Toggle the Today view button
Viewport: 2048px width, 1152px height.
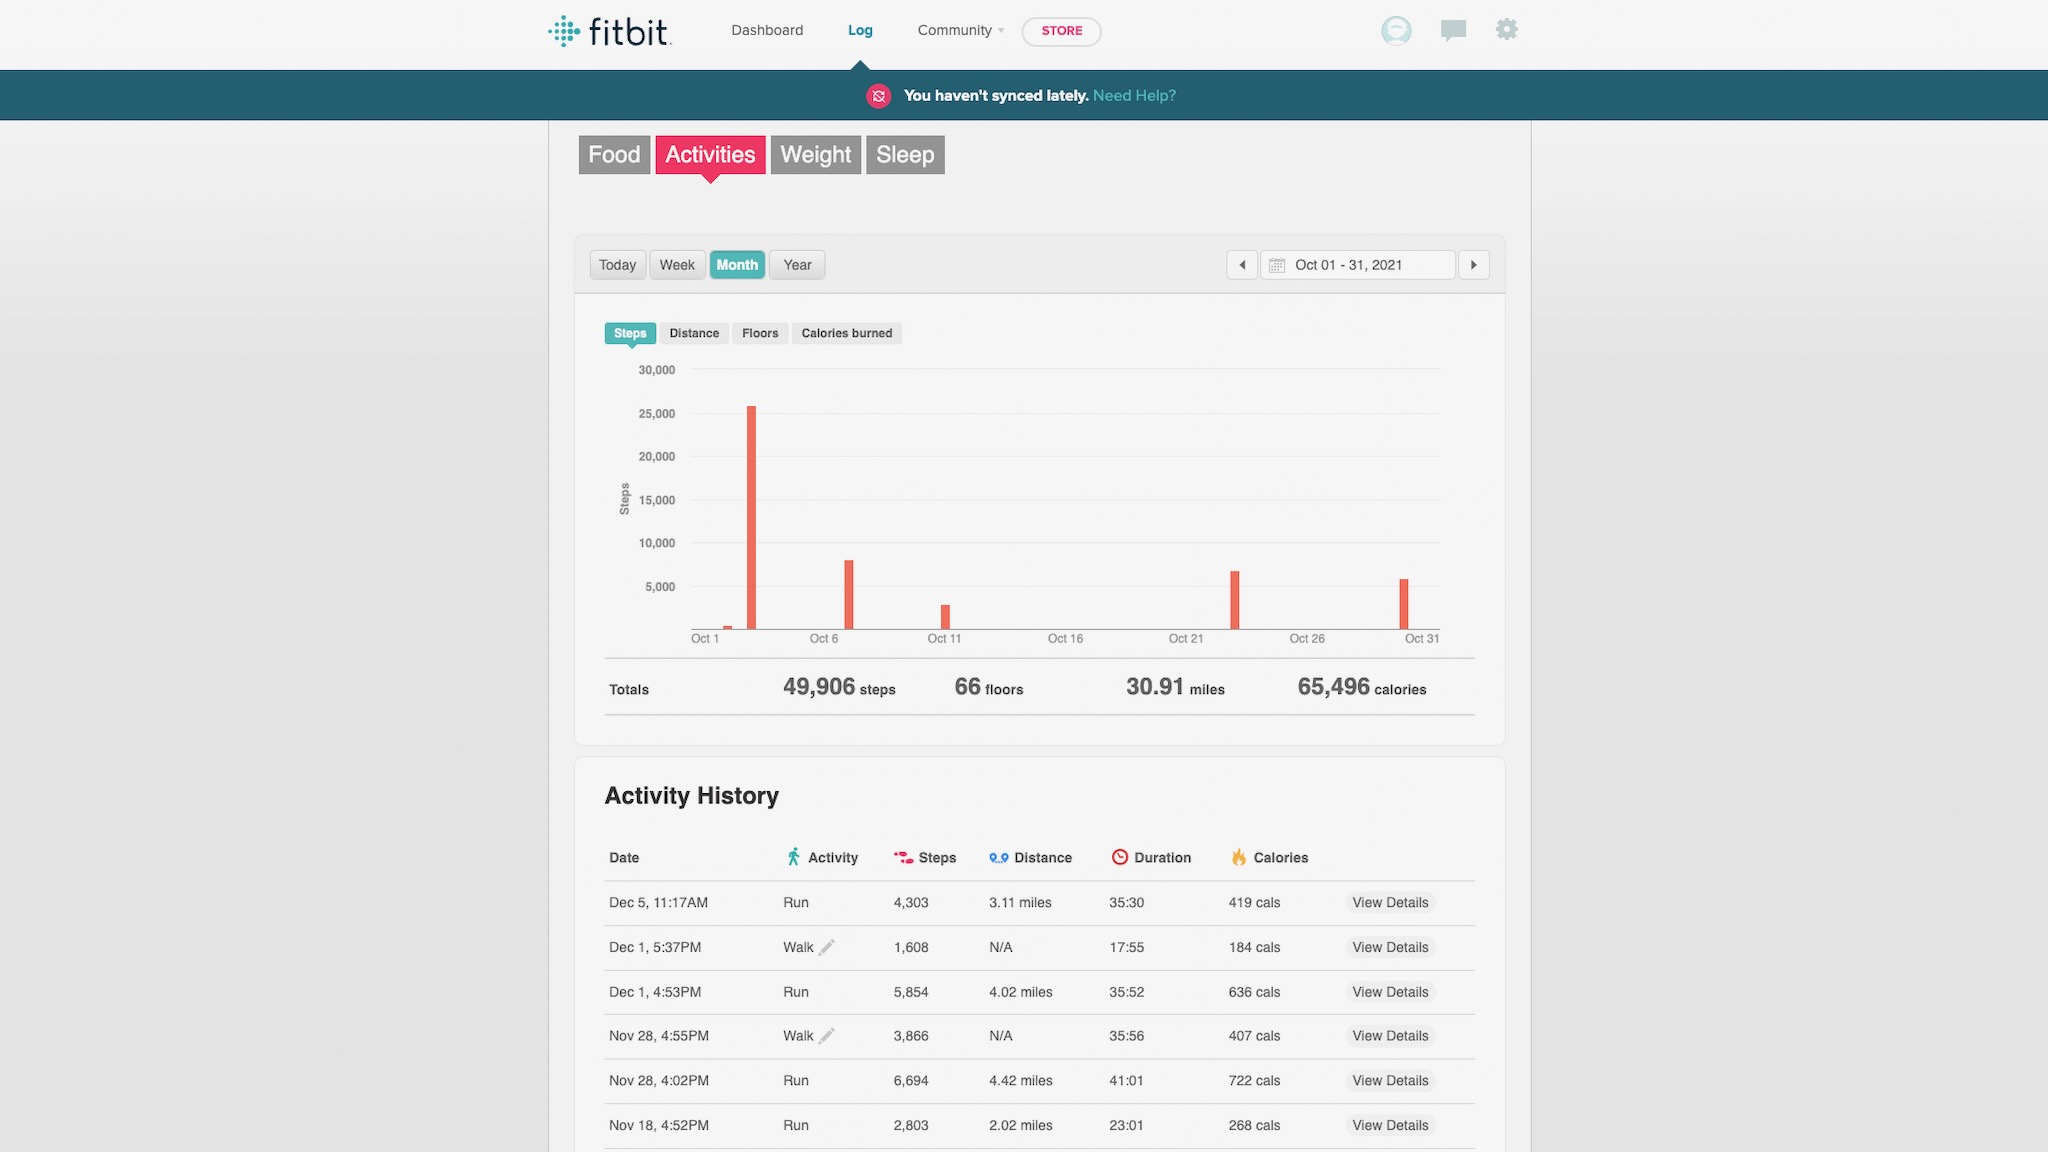(x=617, y=264)
